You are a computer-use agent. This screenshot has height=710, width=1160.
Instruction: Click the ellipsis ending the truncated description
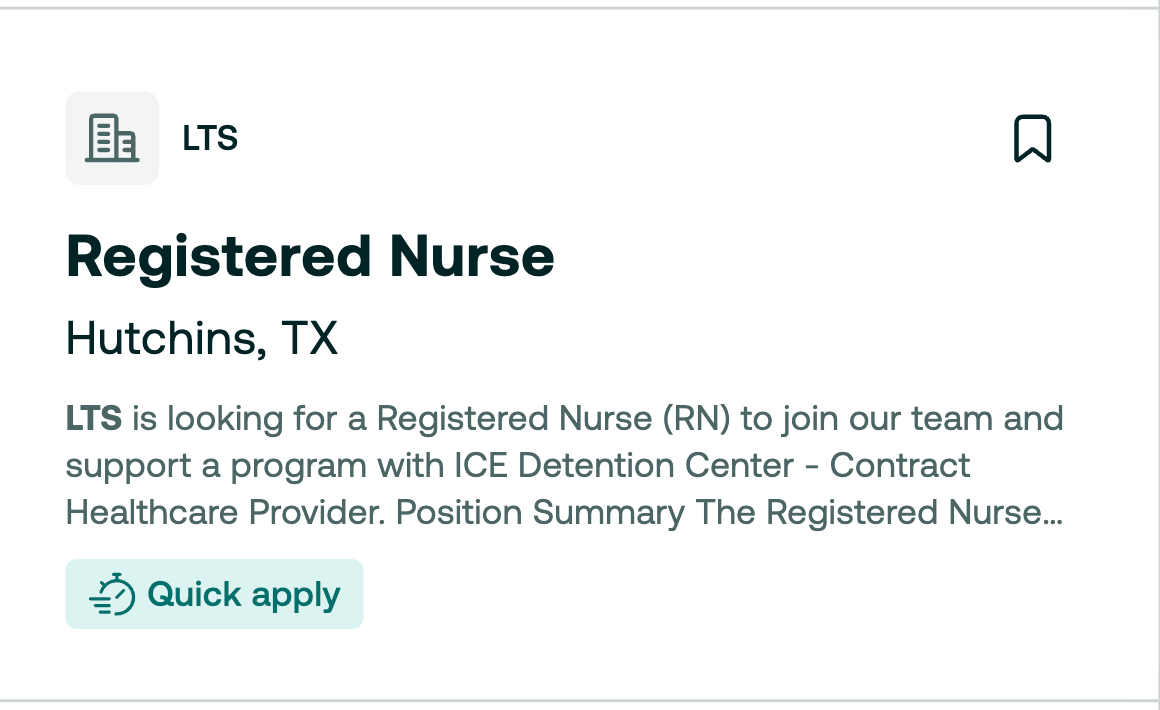pyautogui.click(x=1053, y=514)
